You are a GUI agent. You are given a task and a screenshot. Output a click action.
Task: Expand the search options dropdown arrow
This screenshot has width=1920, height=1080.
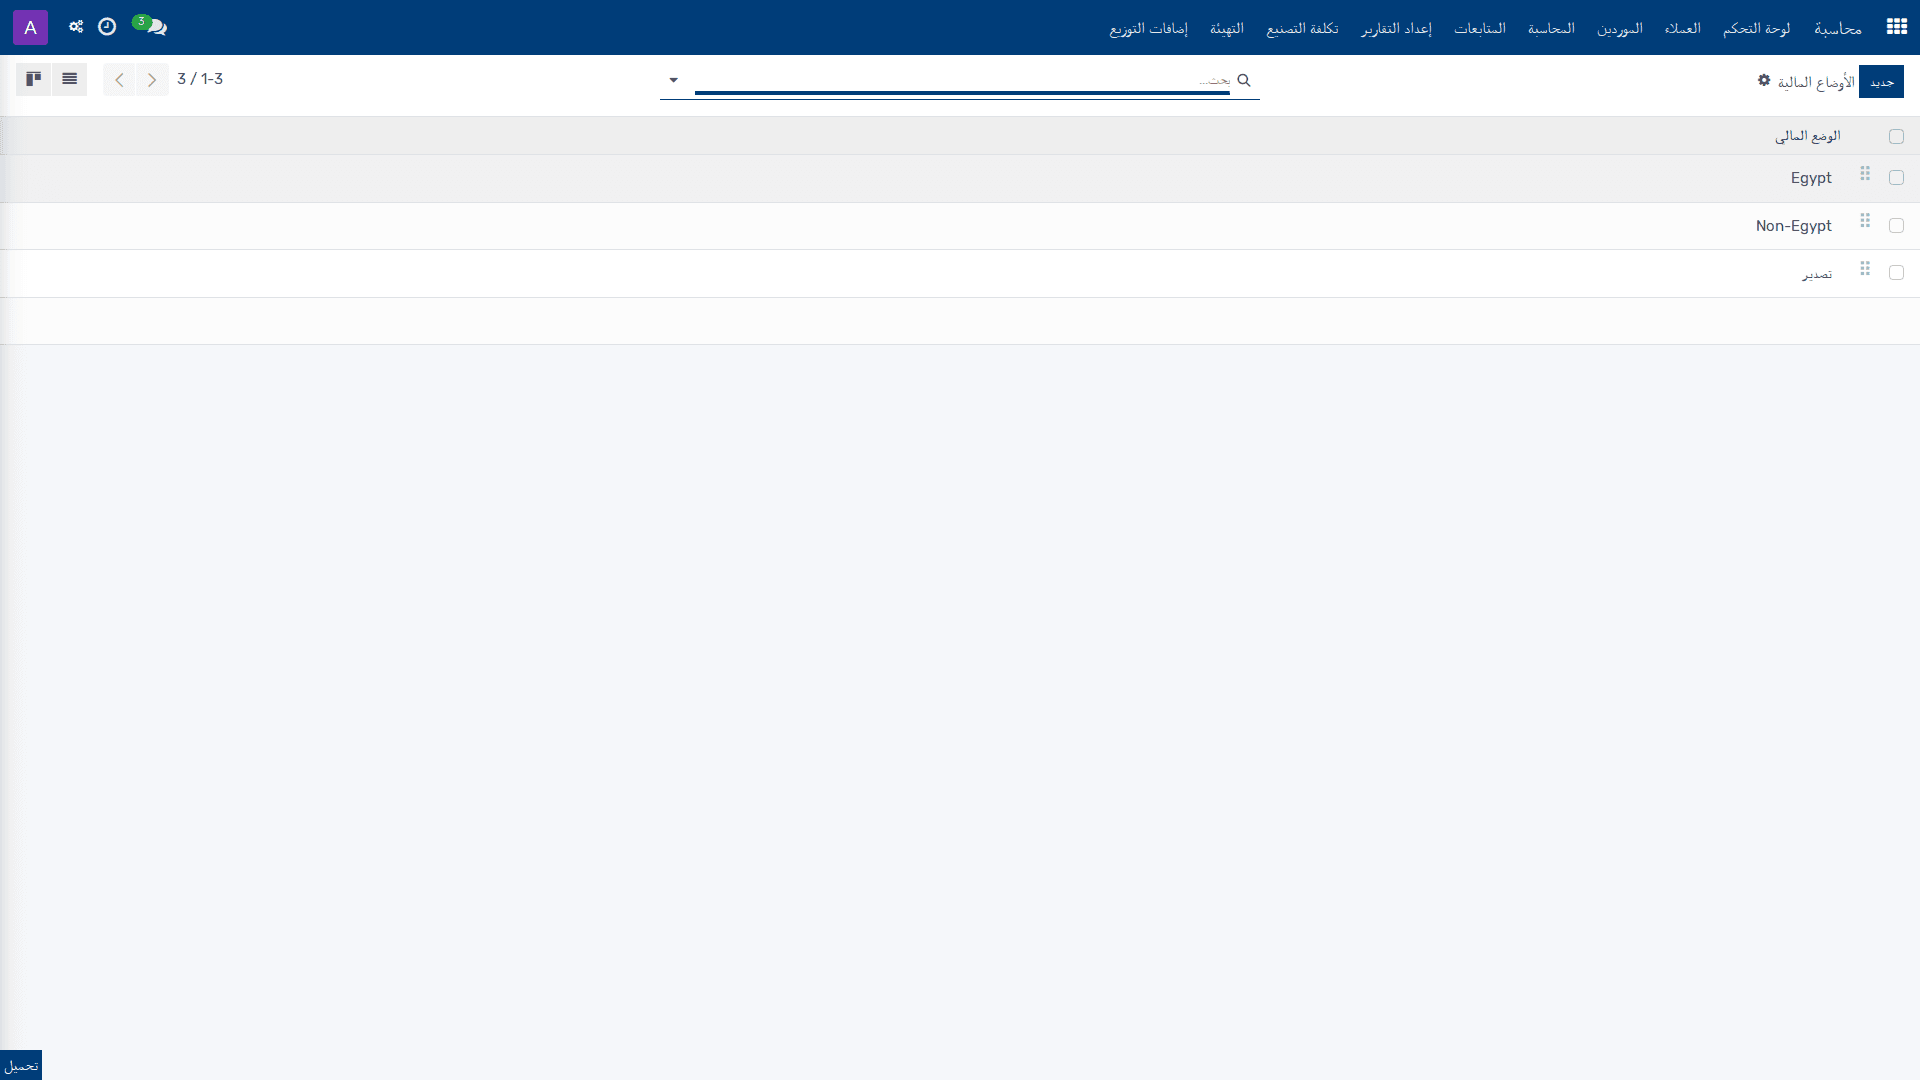pos(673,80)
